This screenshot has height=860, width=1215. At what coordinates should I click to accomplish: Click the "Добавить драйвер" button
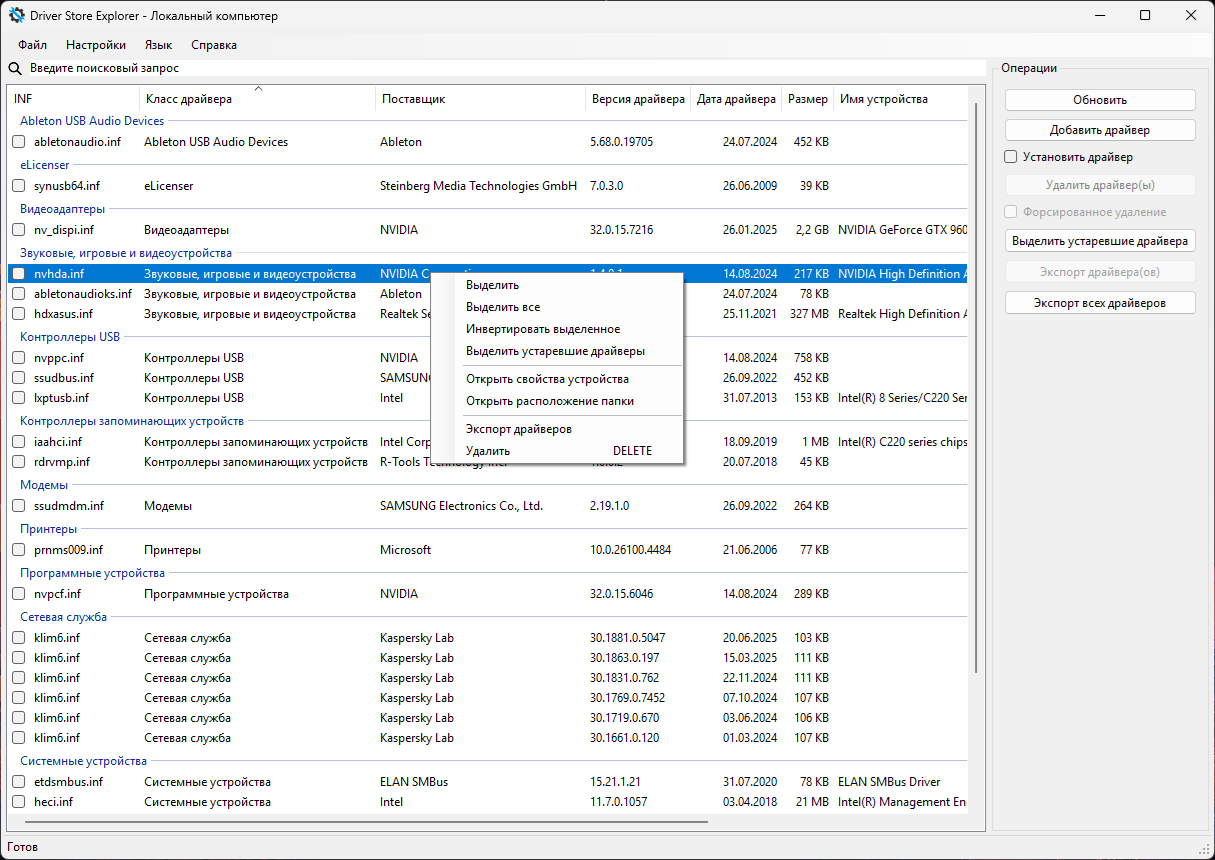[x=1100, y=130]
